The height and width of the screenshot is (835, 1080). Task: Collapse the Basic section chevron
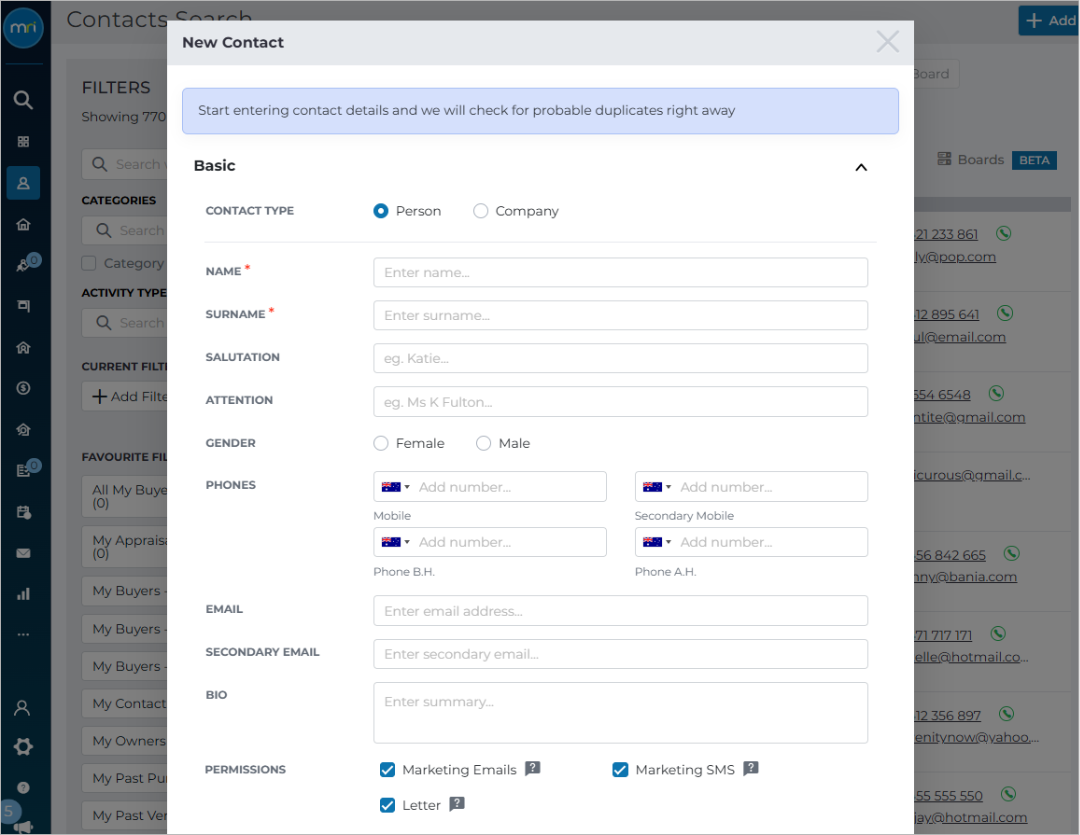click(x=861, y=167)
